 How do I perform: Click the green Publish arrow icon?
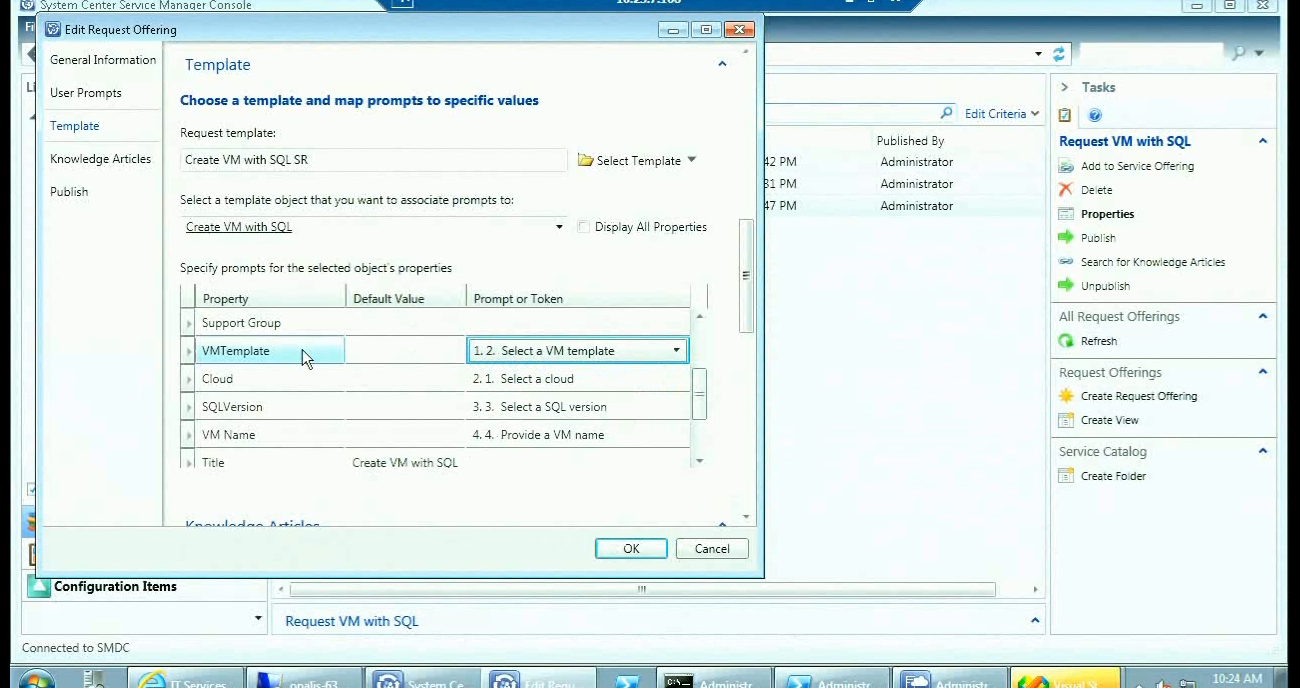tap(1065, 238)
